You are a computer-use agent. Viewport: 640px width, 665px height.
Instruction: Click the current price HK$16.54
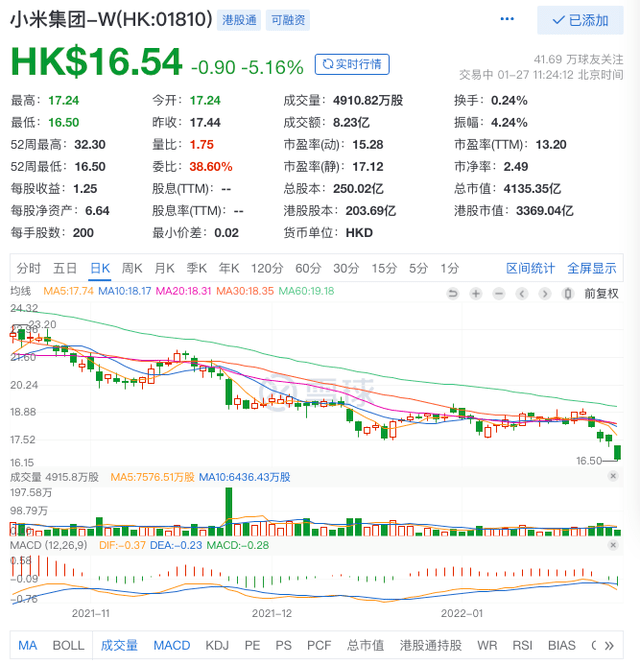coord(96,62)
